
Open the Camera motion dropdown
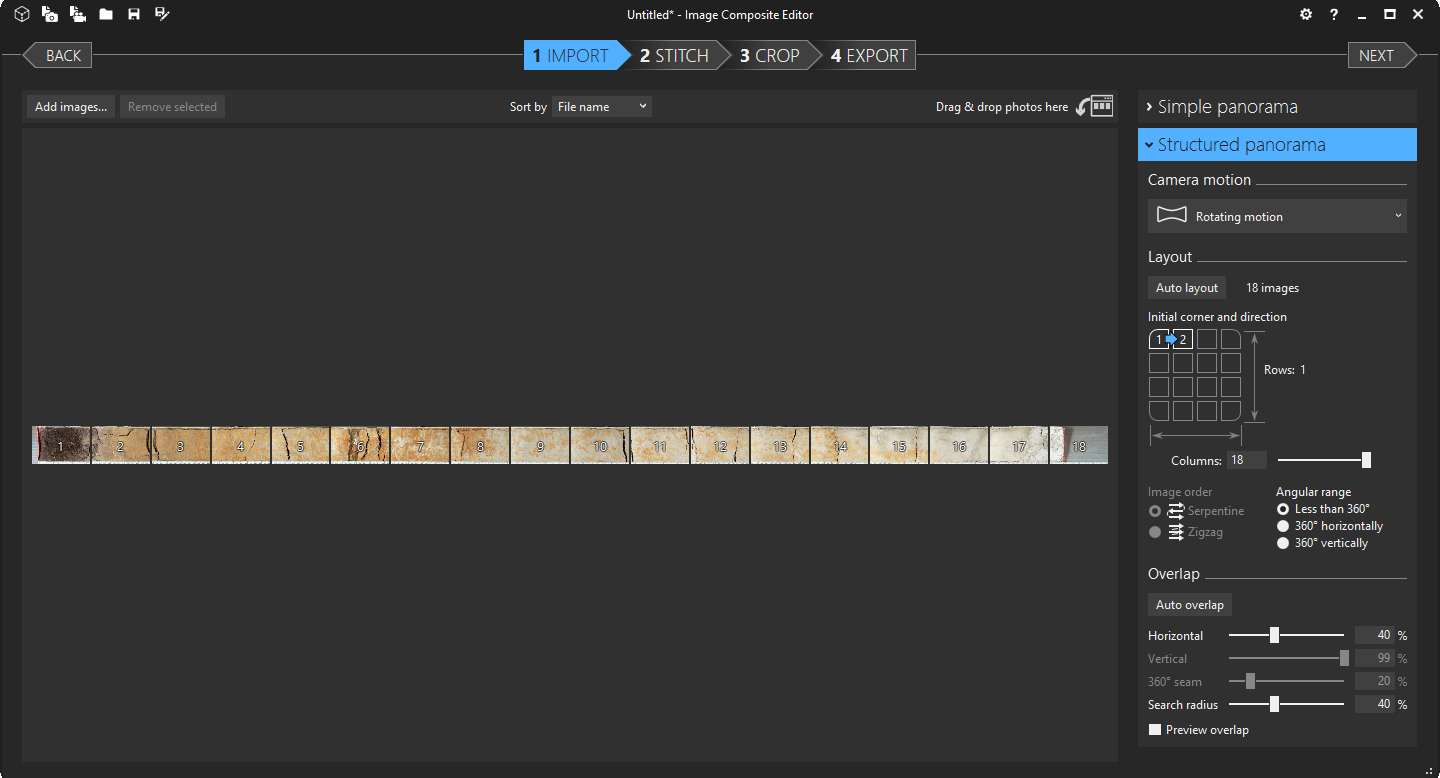pos(1277,216)
